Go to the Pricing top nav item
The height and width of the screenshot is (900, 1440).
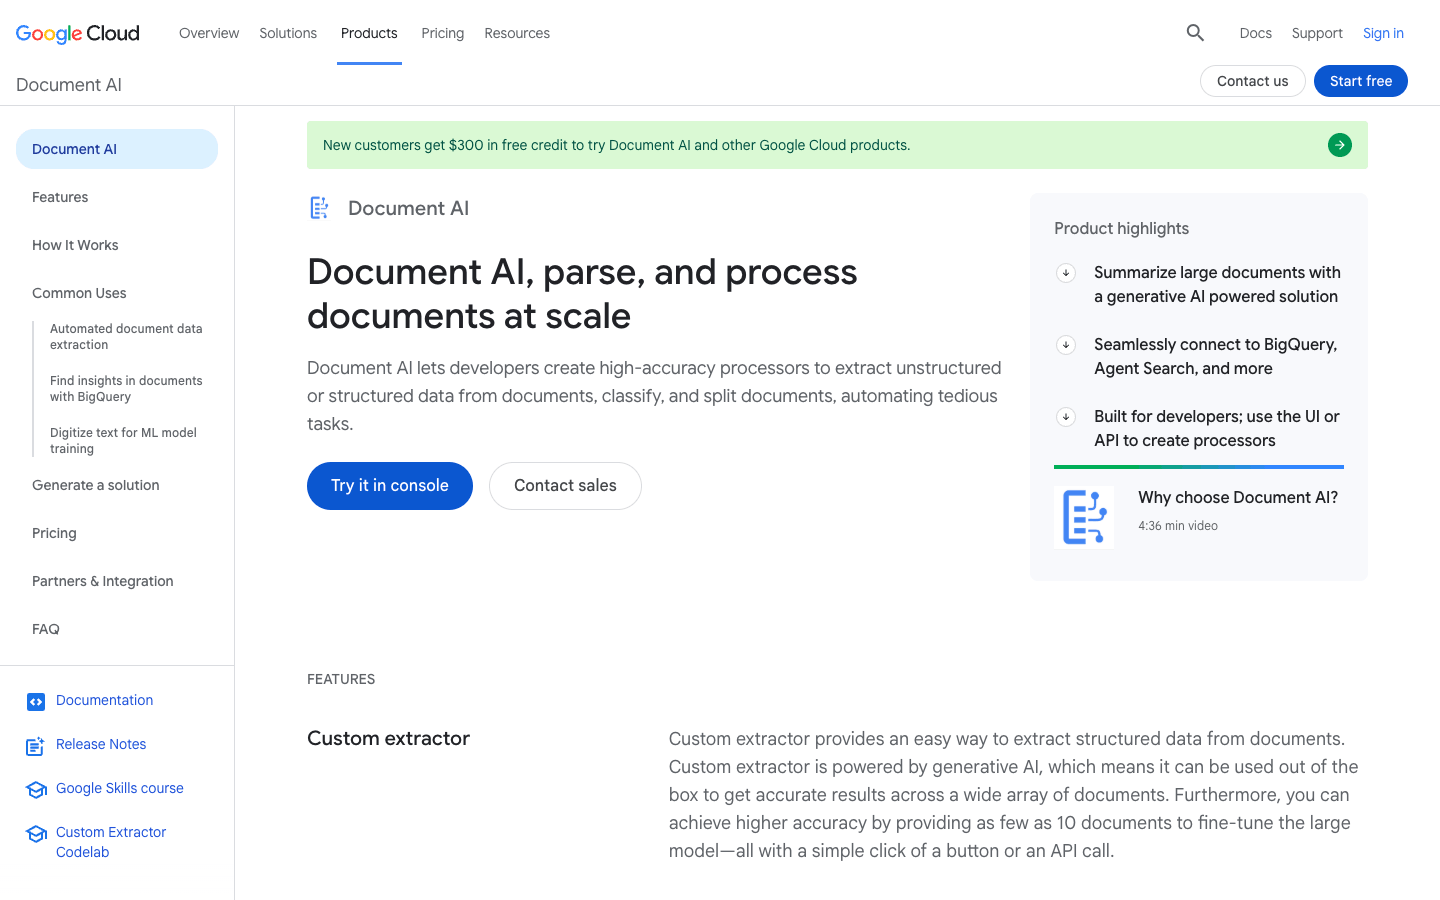(442, 33)
